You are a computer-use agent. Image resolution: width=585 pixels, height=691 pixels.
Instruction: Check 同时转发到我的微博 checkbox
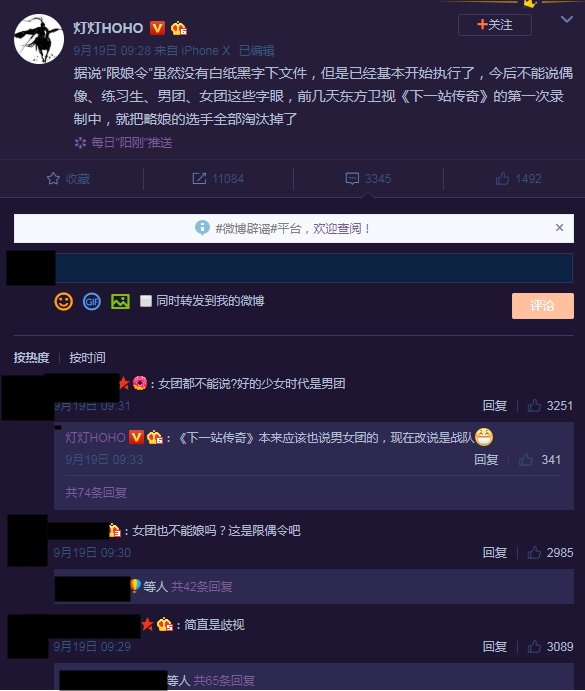(x=145, y=301)
